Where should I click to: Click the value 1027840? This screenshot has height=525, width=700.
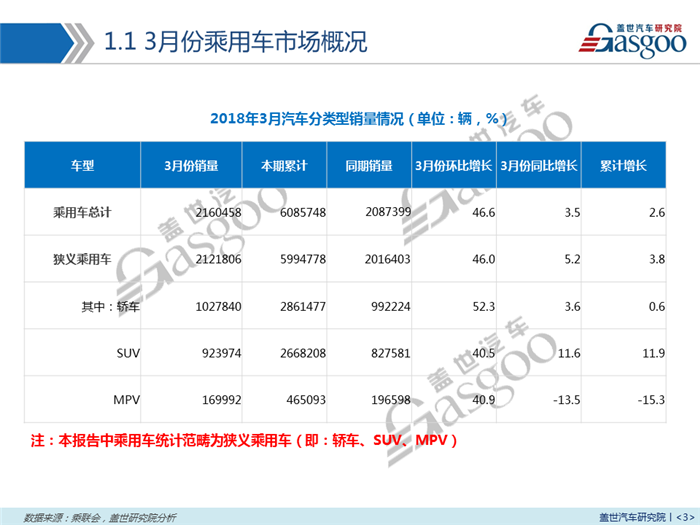pyautogui.click(x=218, y=307)
